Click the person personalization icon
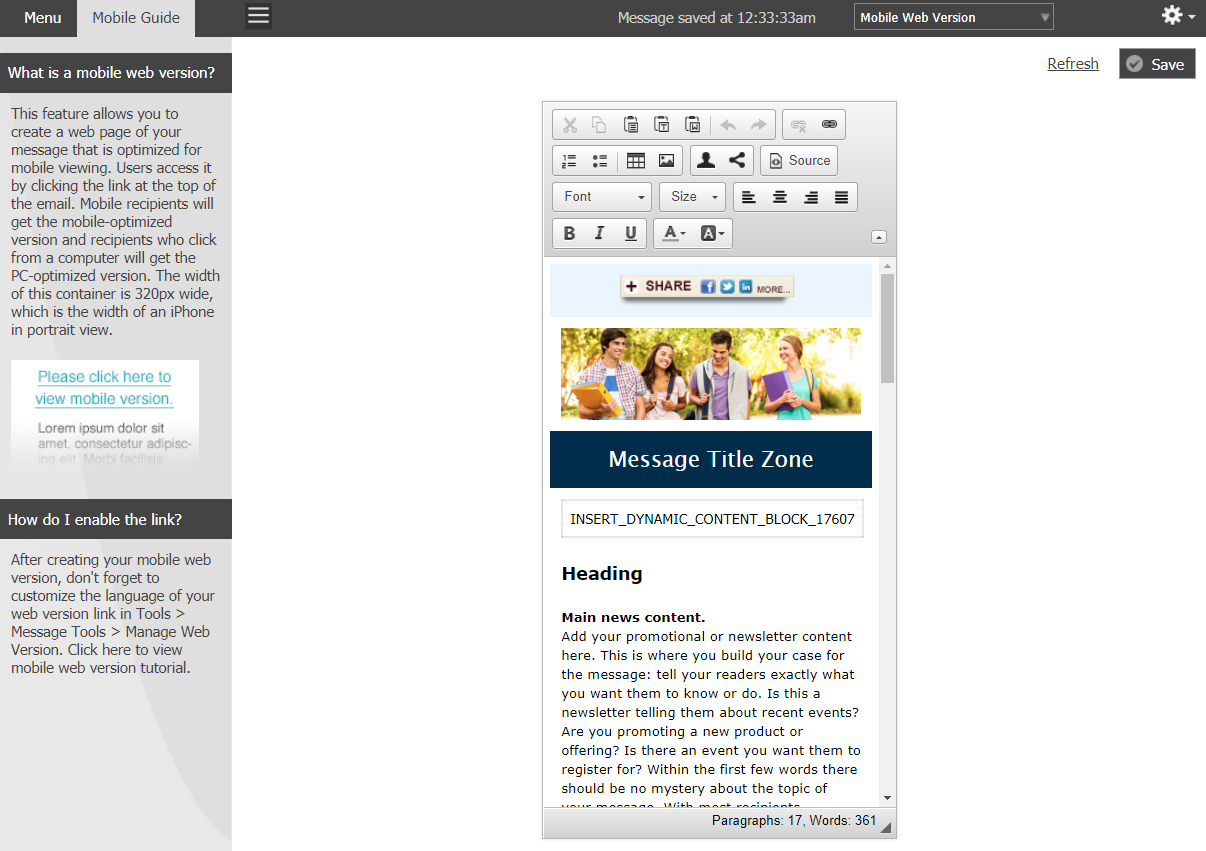Screen dimensions: 1206x851 706,160
